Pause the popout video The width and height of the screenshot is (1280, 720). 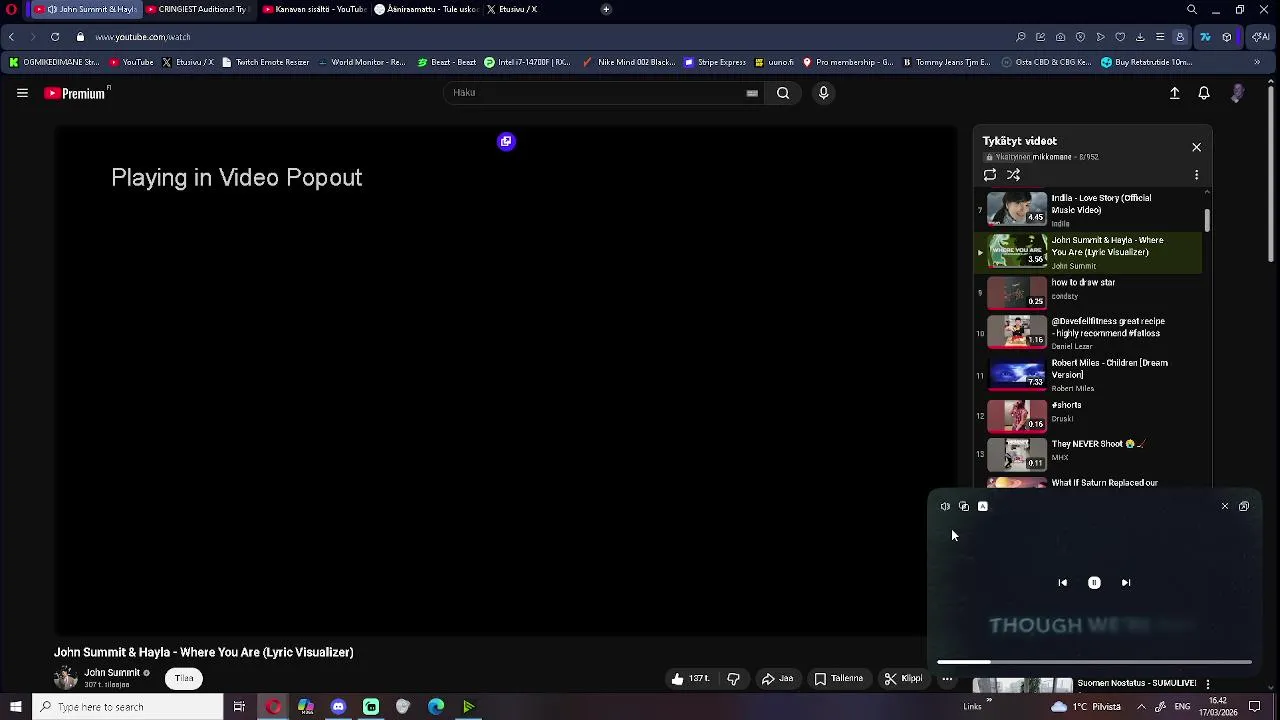(x=1094, y=583)
